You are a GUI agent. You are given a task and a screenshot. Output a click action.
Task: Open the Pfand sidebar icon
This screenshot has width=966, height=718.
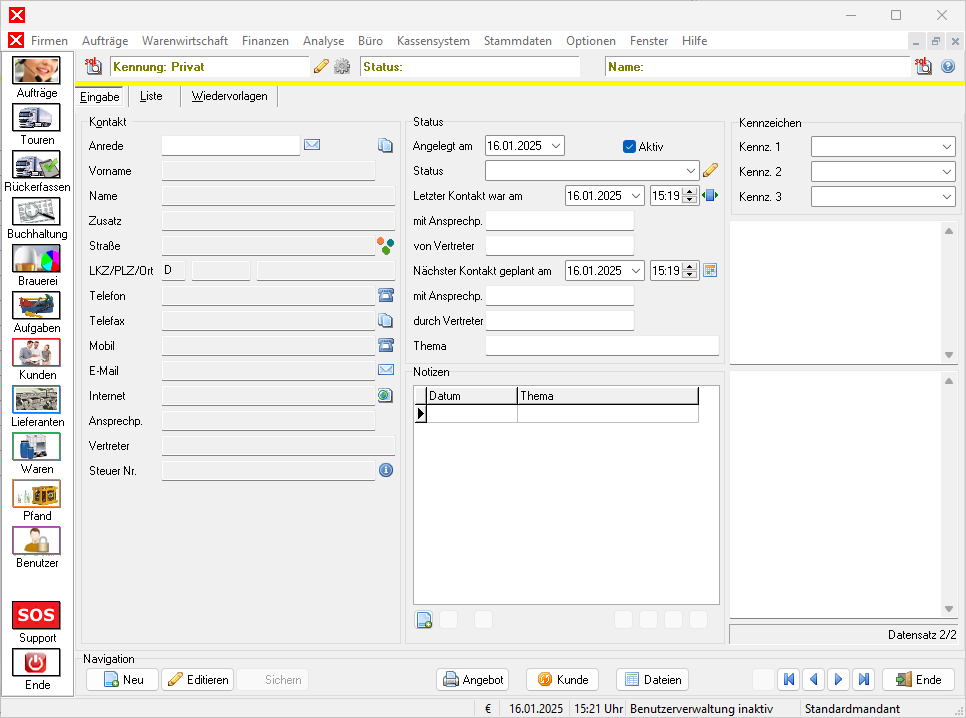[36, 494]
